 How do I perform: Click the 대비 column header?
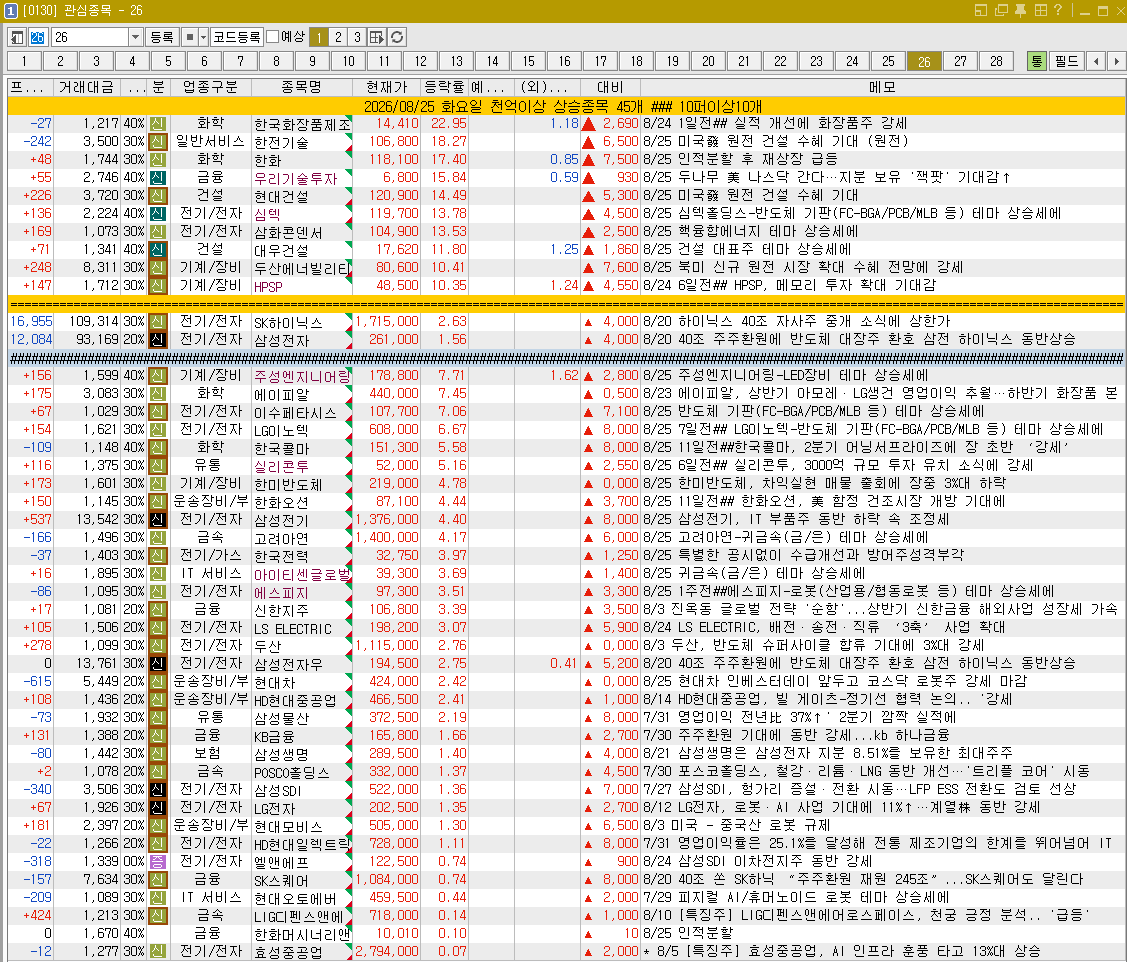610,87
